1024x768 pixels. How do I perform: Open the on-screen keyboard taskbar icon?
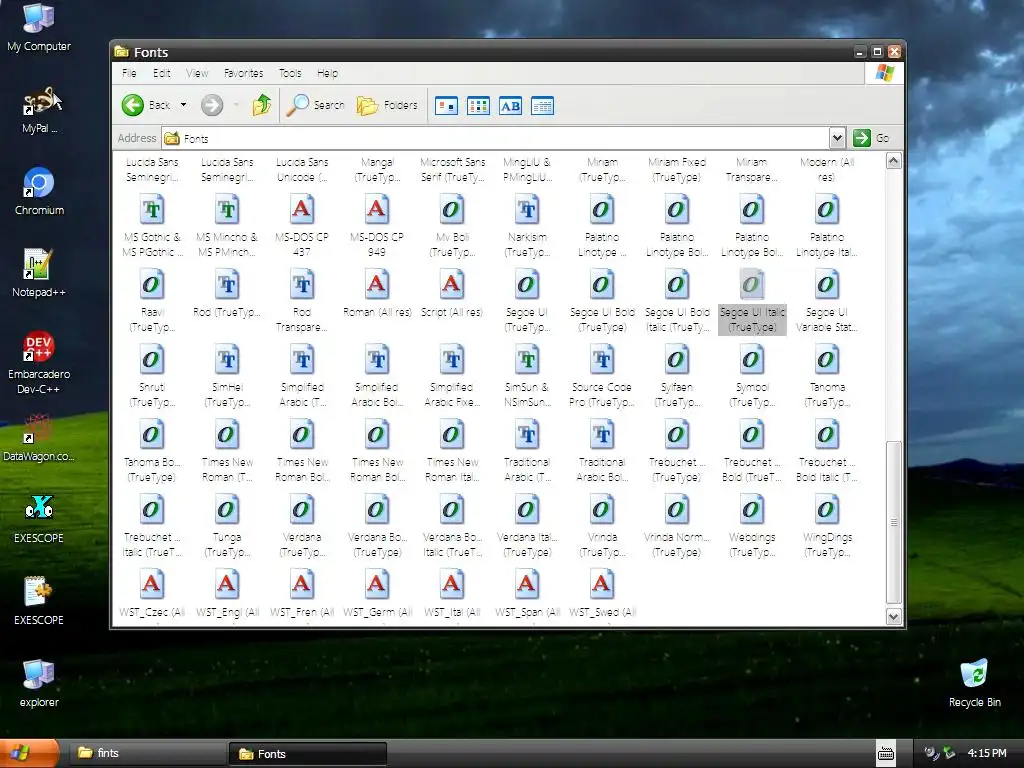pos(886,754)
